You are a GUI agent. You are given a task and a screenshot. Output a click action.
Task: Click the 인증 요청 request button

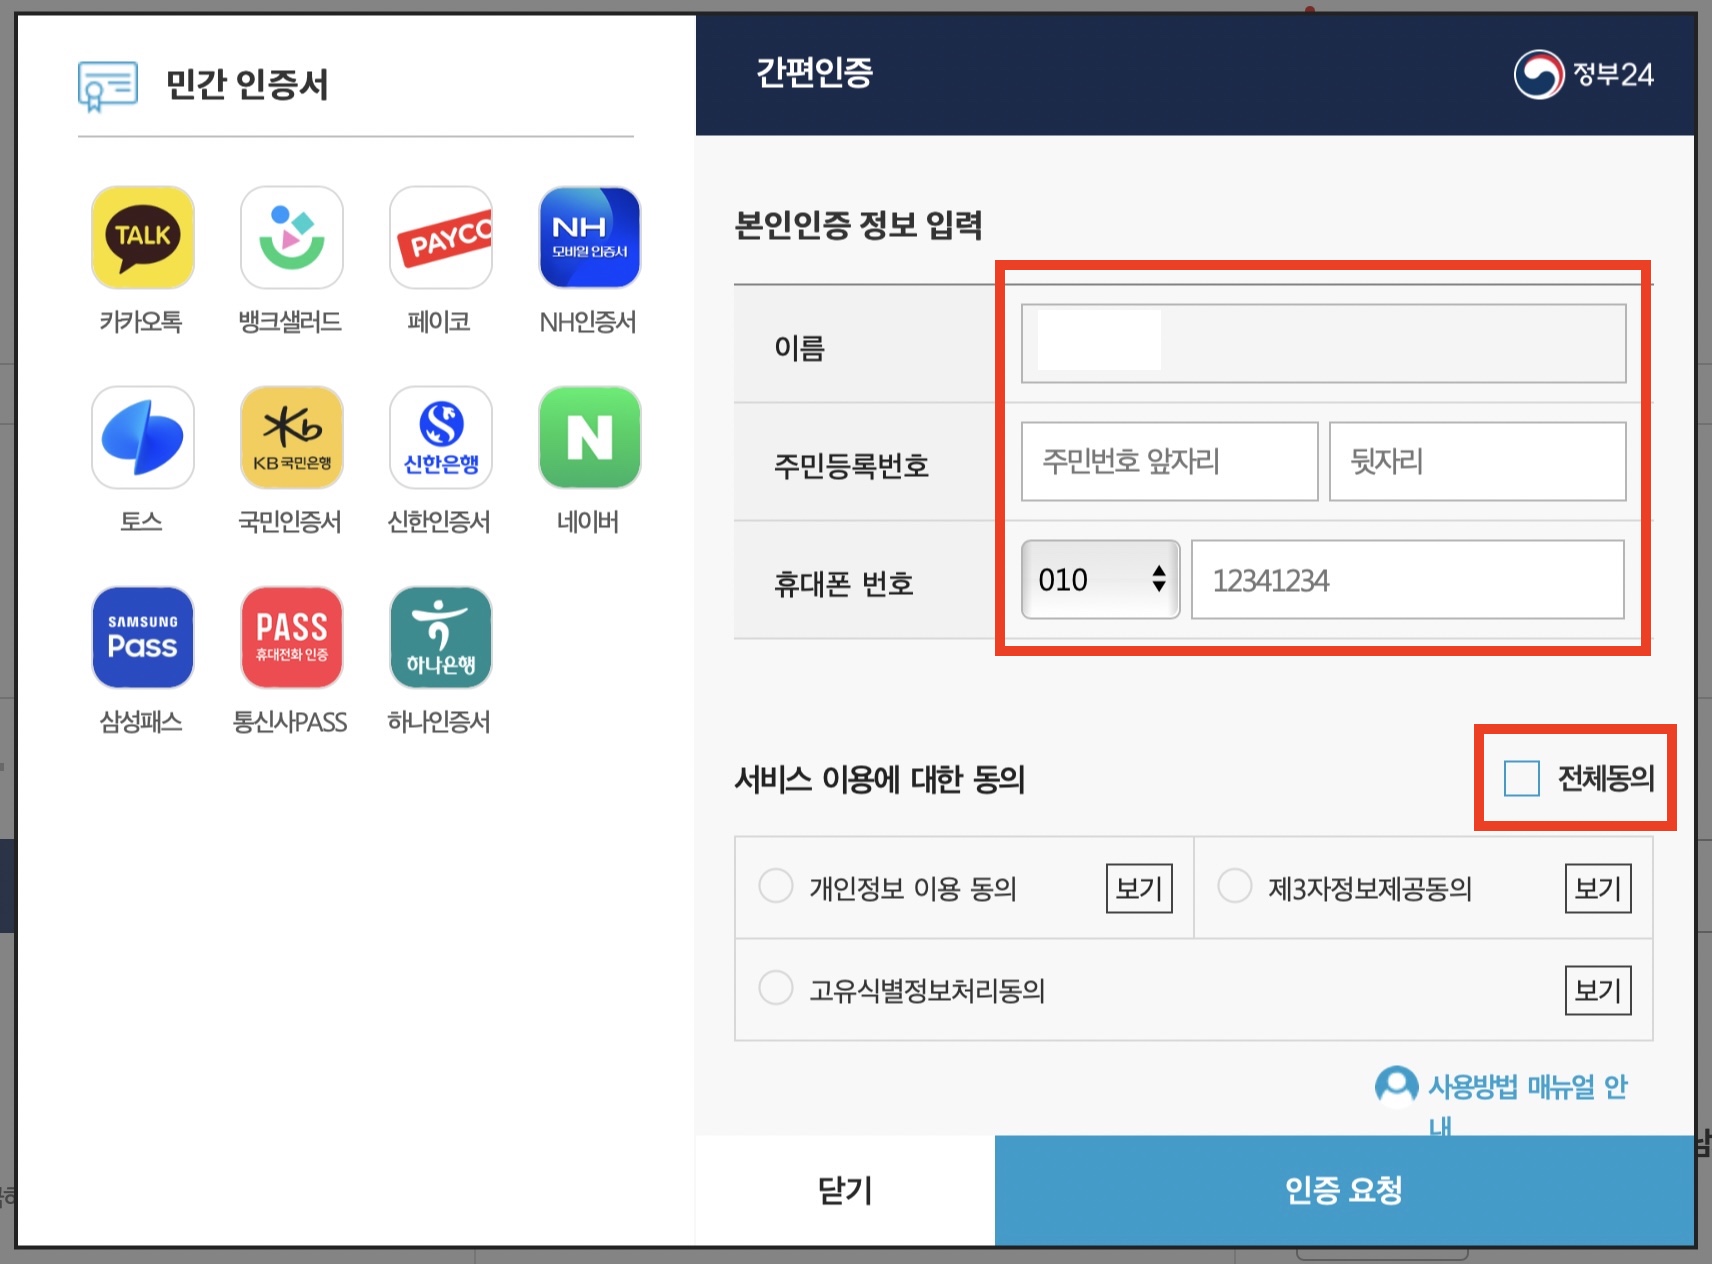coord(1344,1190)
